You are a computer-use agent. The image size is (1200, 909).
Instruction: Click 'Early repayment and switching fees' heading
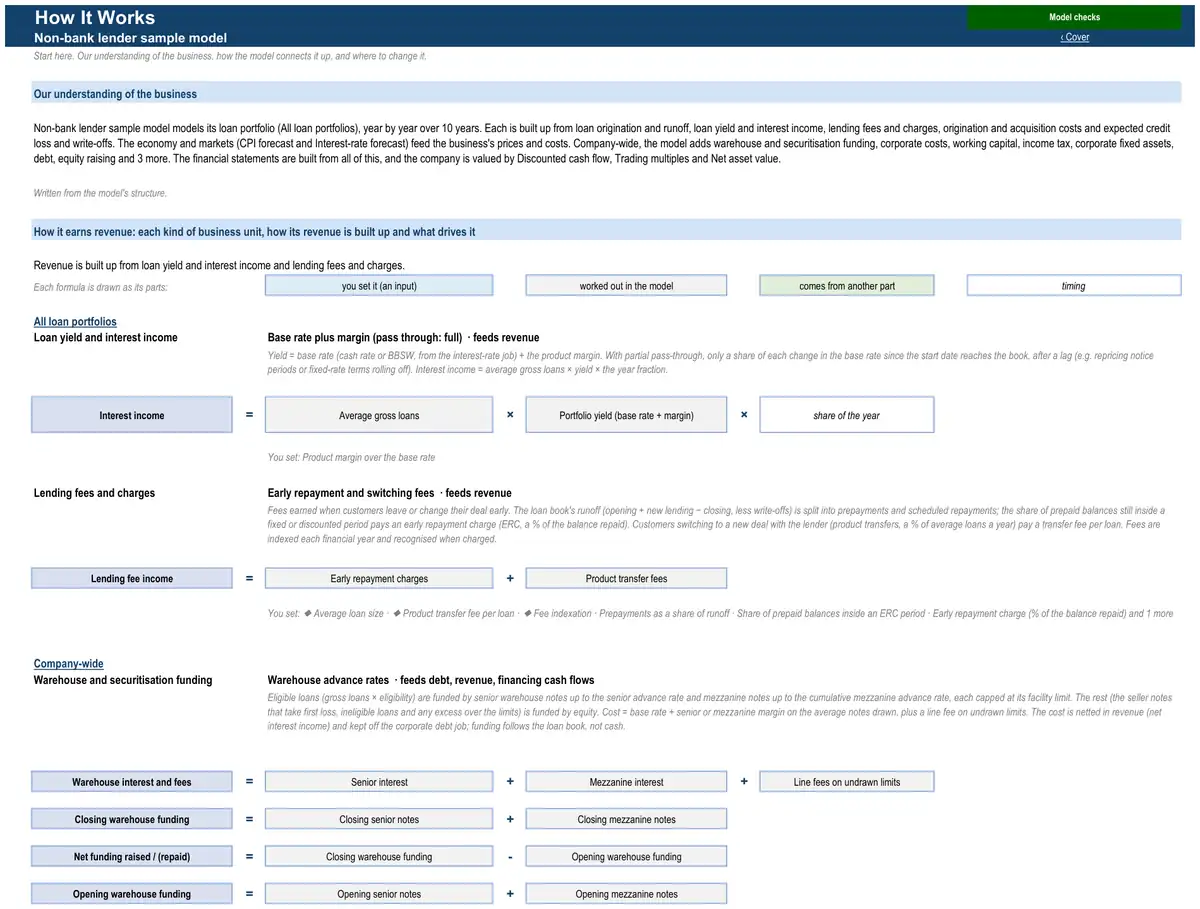pyautogui.click(x=351, y=493)
